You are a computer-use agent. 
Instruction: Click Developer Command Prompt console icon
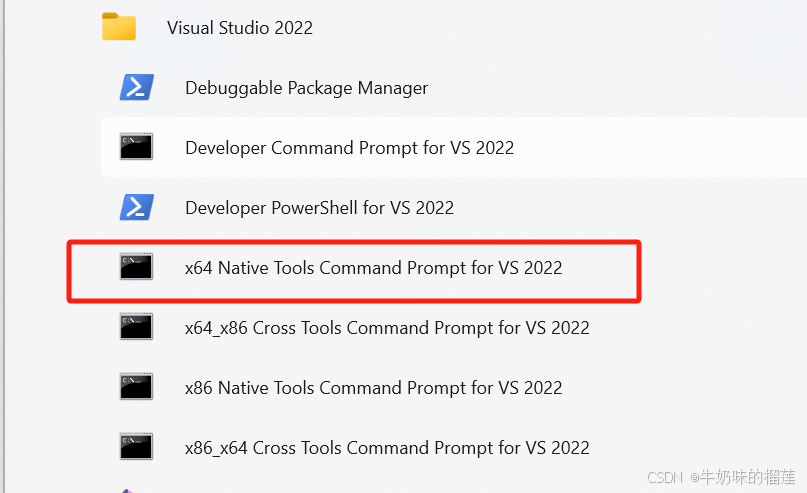tap(136, 147)
